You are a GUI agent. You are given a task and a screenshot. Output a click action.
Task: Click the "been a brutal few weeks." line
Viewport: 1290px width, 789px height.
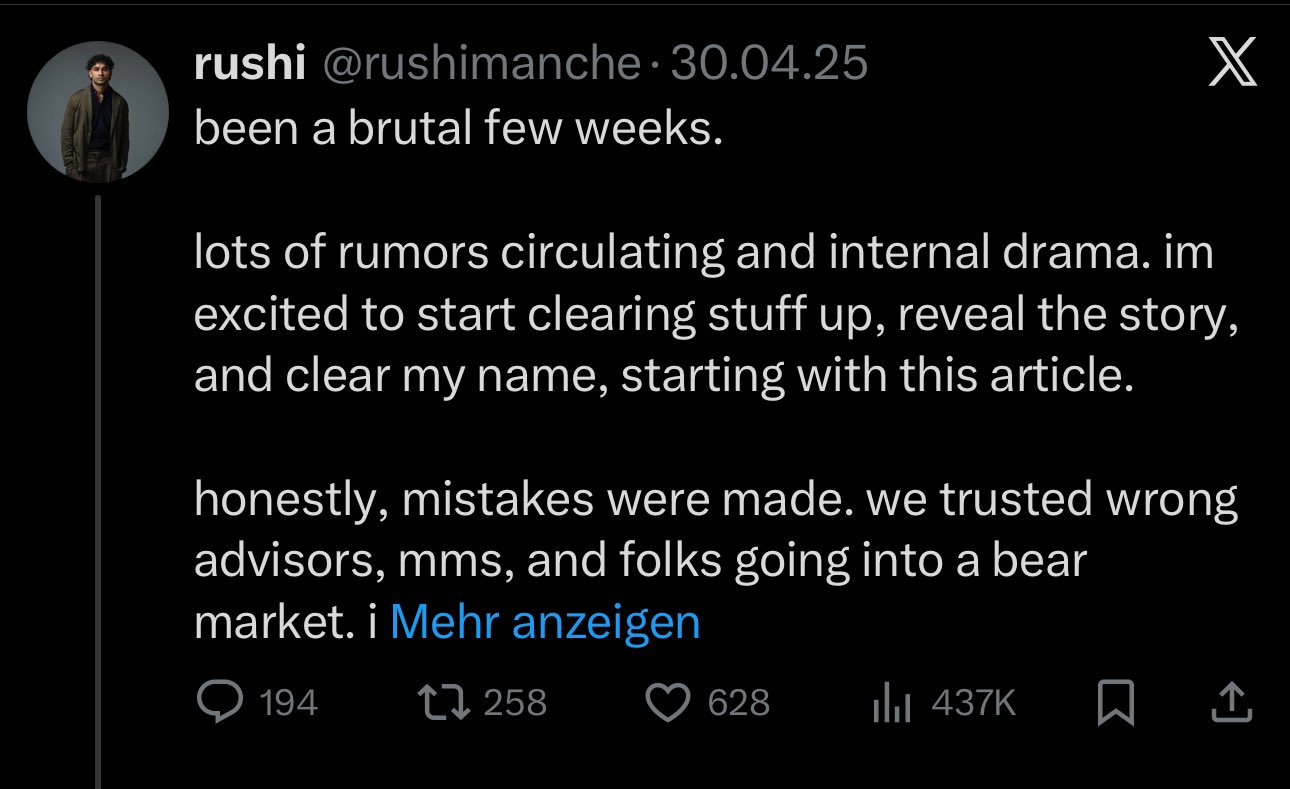coord(458,130)
